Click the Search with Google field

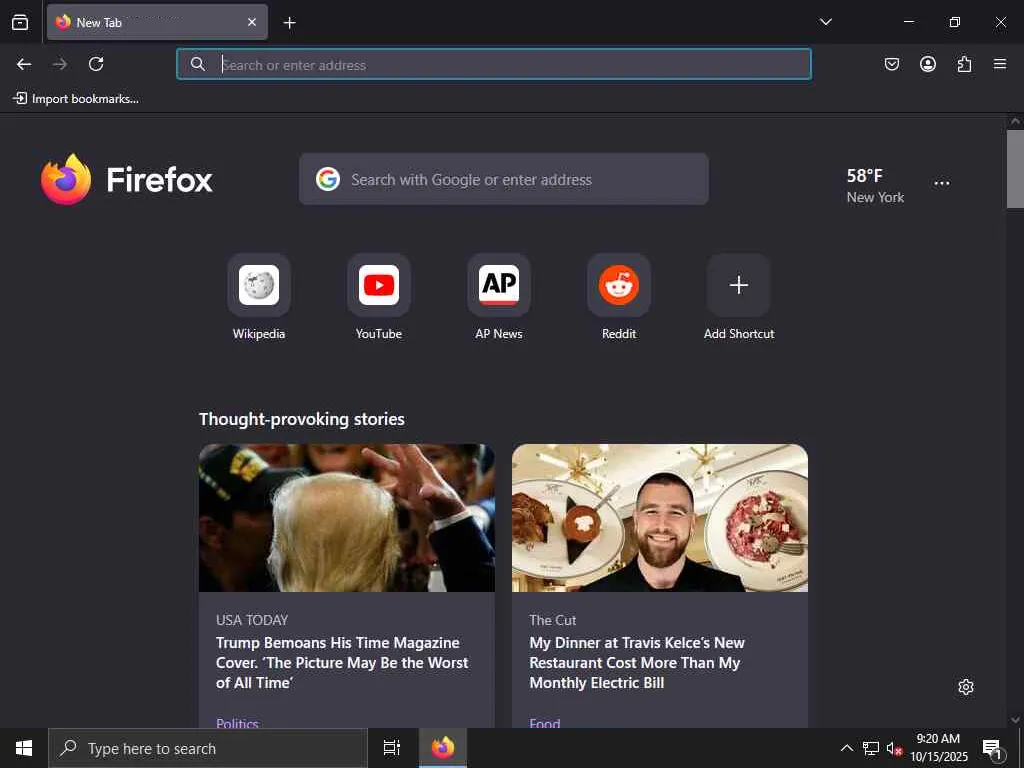click(504, 179)
